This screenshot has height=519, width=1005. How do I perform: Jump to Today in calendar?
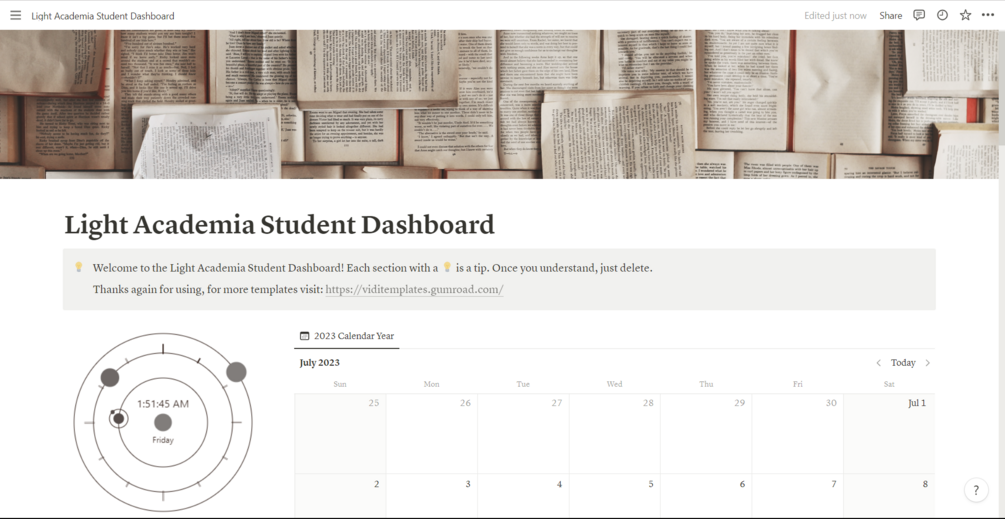pyautogui.click(x=903, y=363)
